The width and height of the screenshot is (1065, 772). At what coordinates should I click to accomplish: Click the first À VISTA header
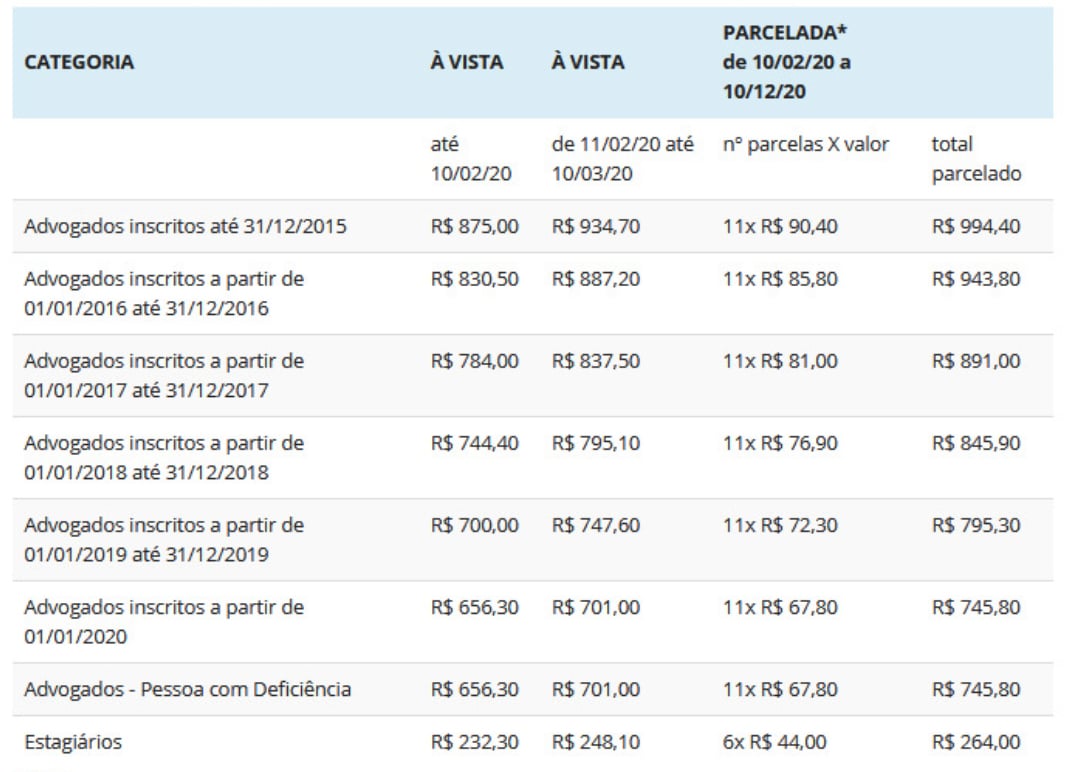point(467,62)
